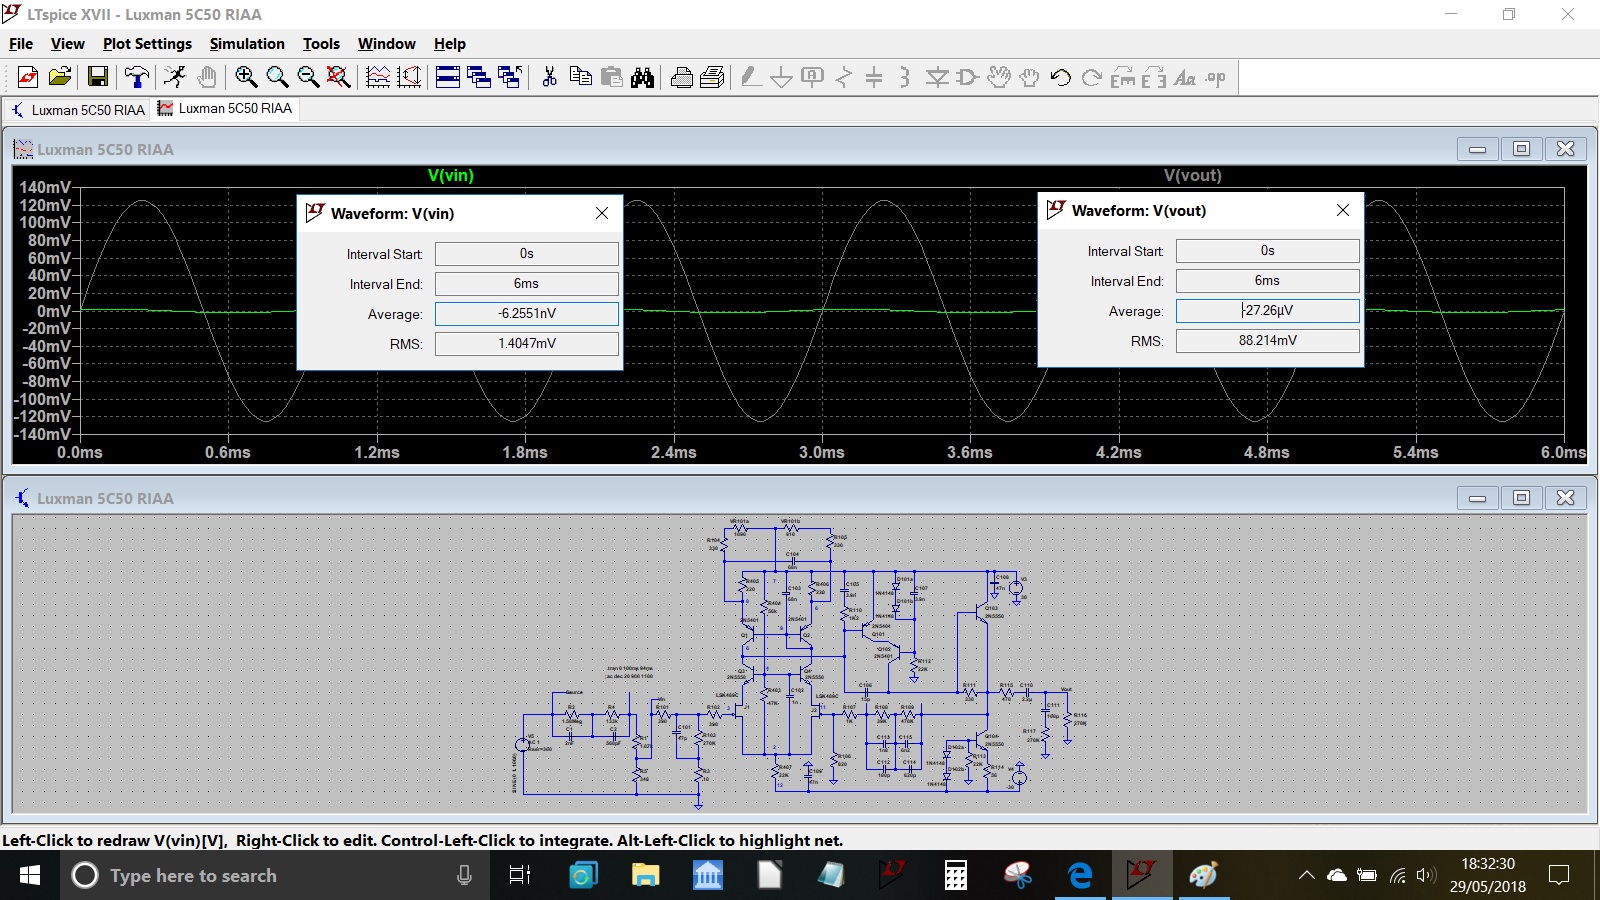Screen dimensions: 1600x900
Task: Select the Resistor component tool
Action: click(844, 77)
